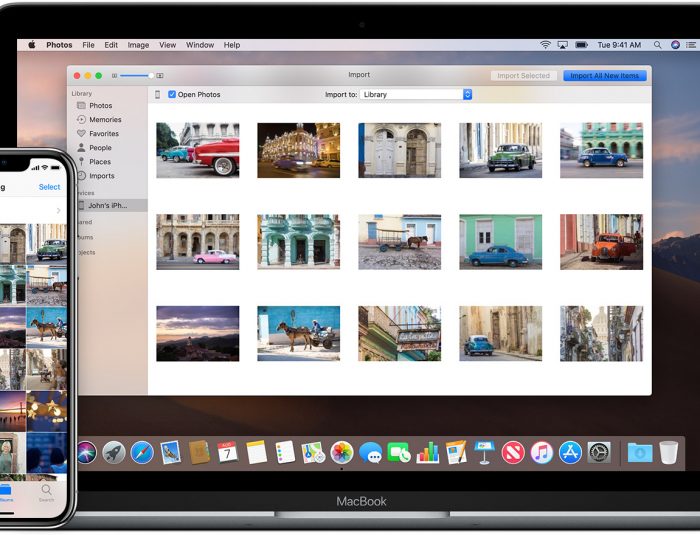Screen dimensions: 700x535
Task: Click Siri icon in menu bar
Action: pos(675,45)
